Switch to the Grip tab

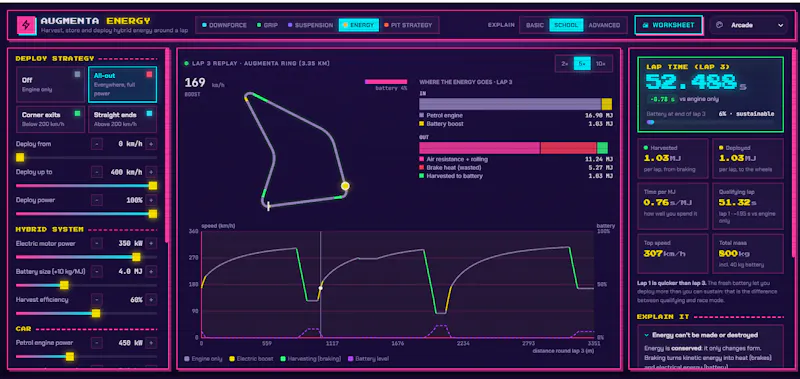(267, 25)
